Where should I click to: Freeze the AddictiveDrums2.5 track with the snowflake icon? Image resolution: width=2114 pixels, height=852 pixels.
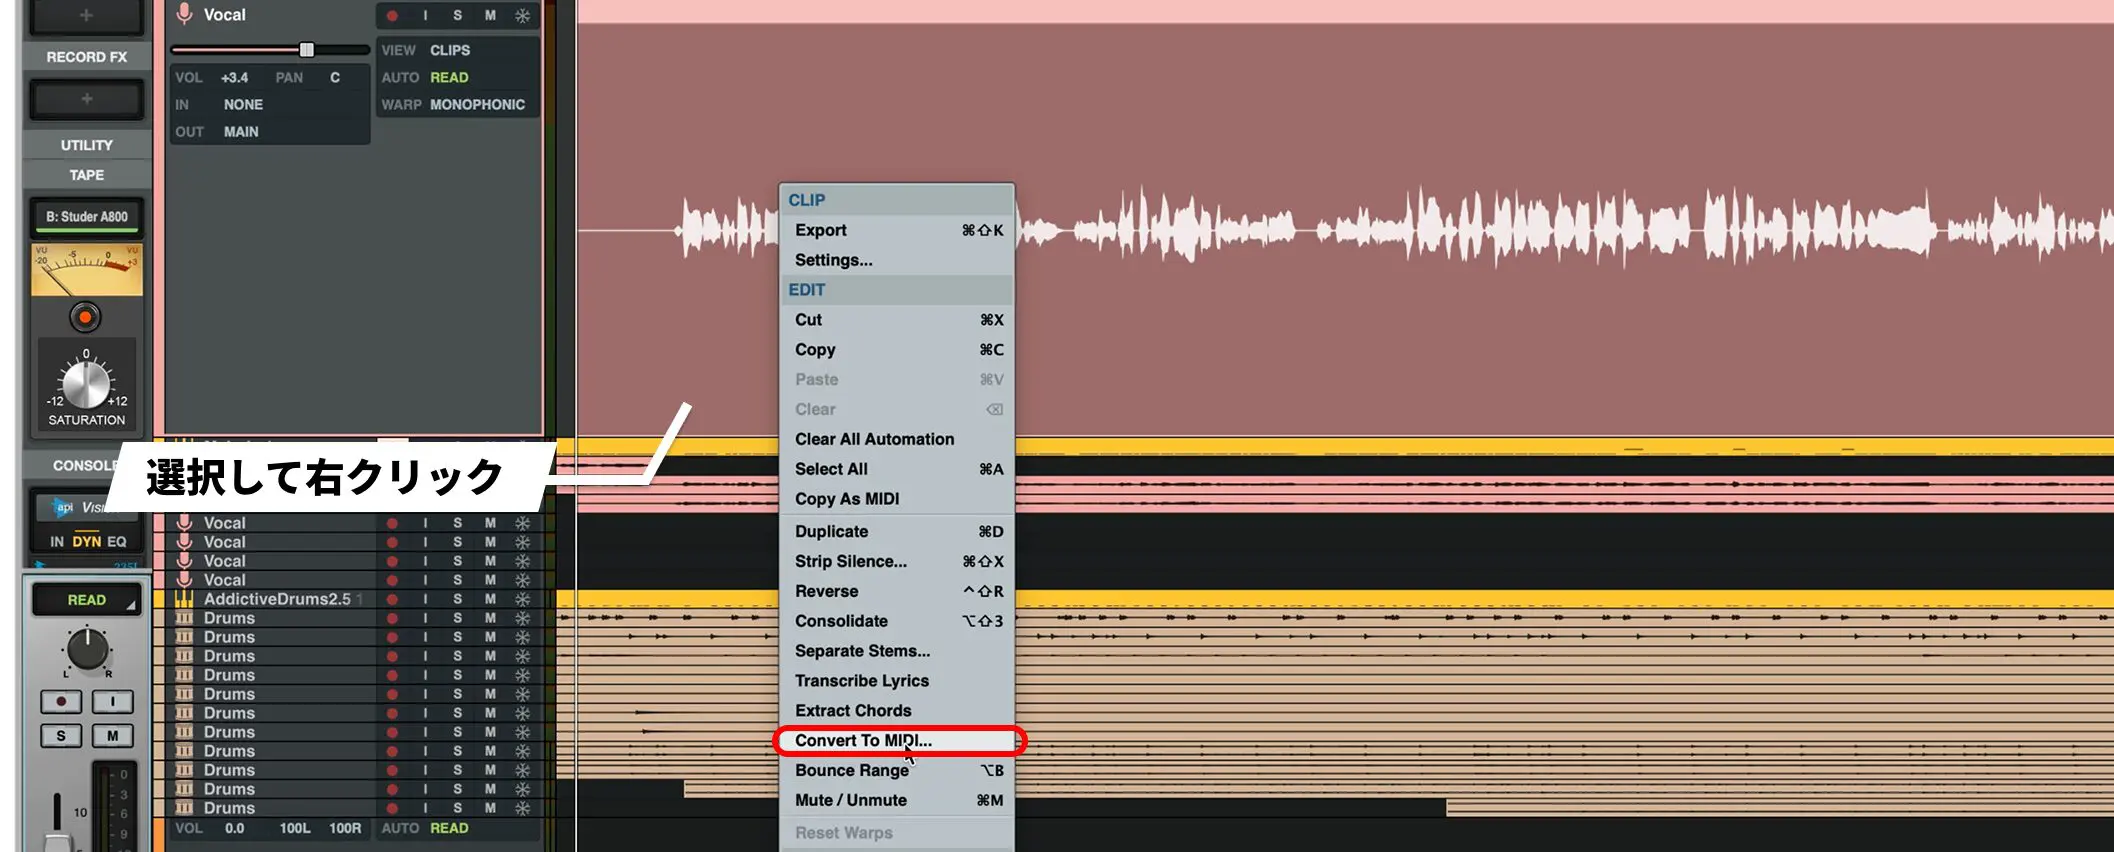pyautogui.click(x=522, y=599)
